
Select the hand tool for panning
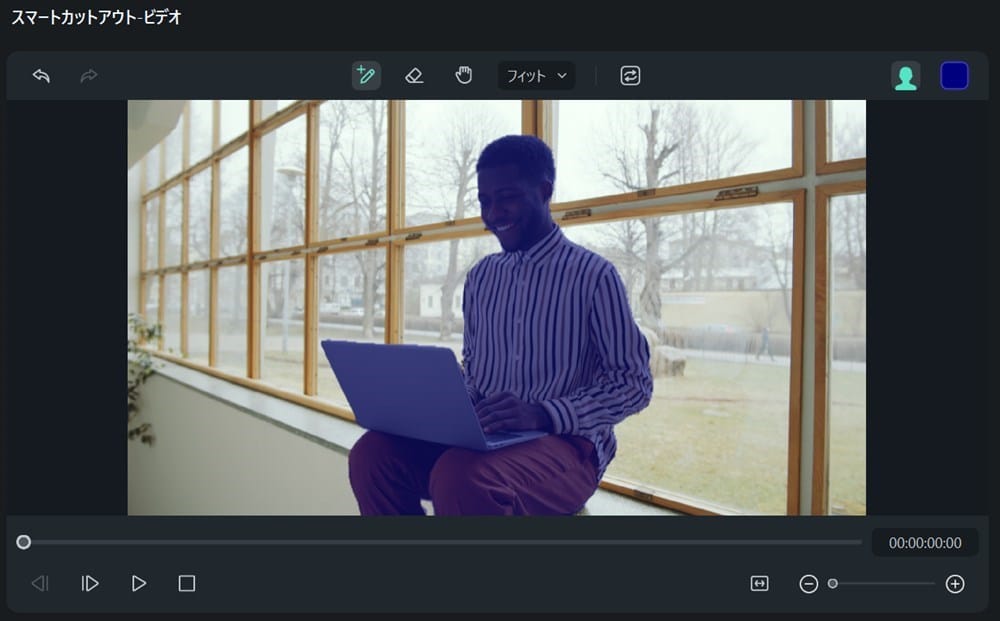click(463, 75)
